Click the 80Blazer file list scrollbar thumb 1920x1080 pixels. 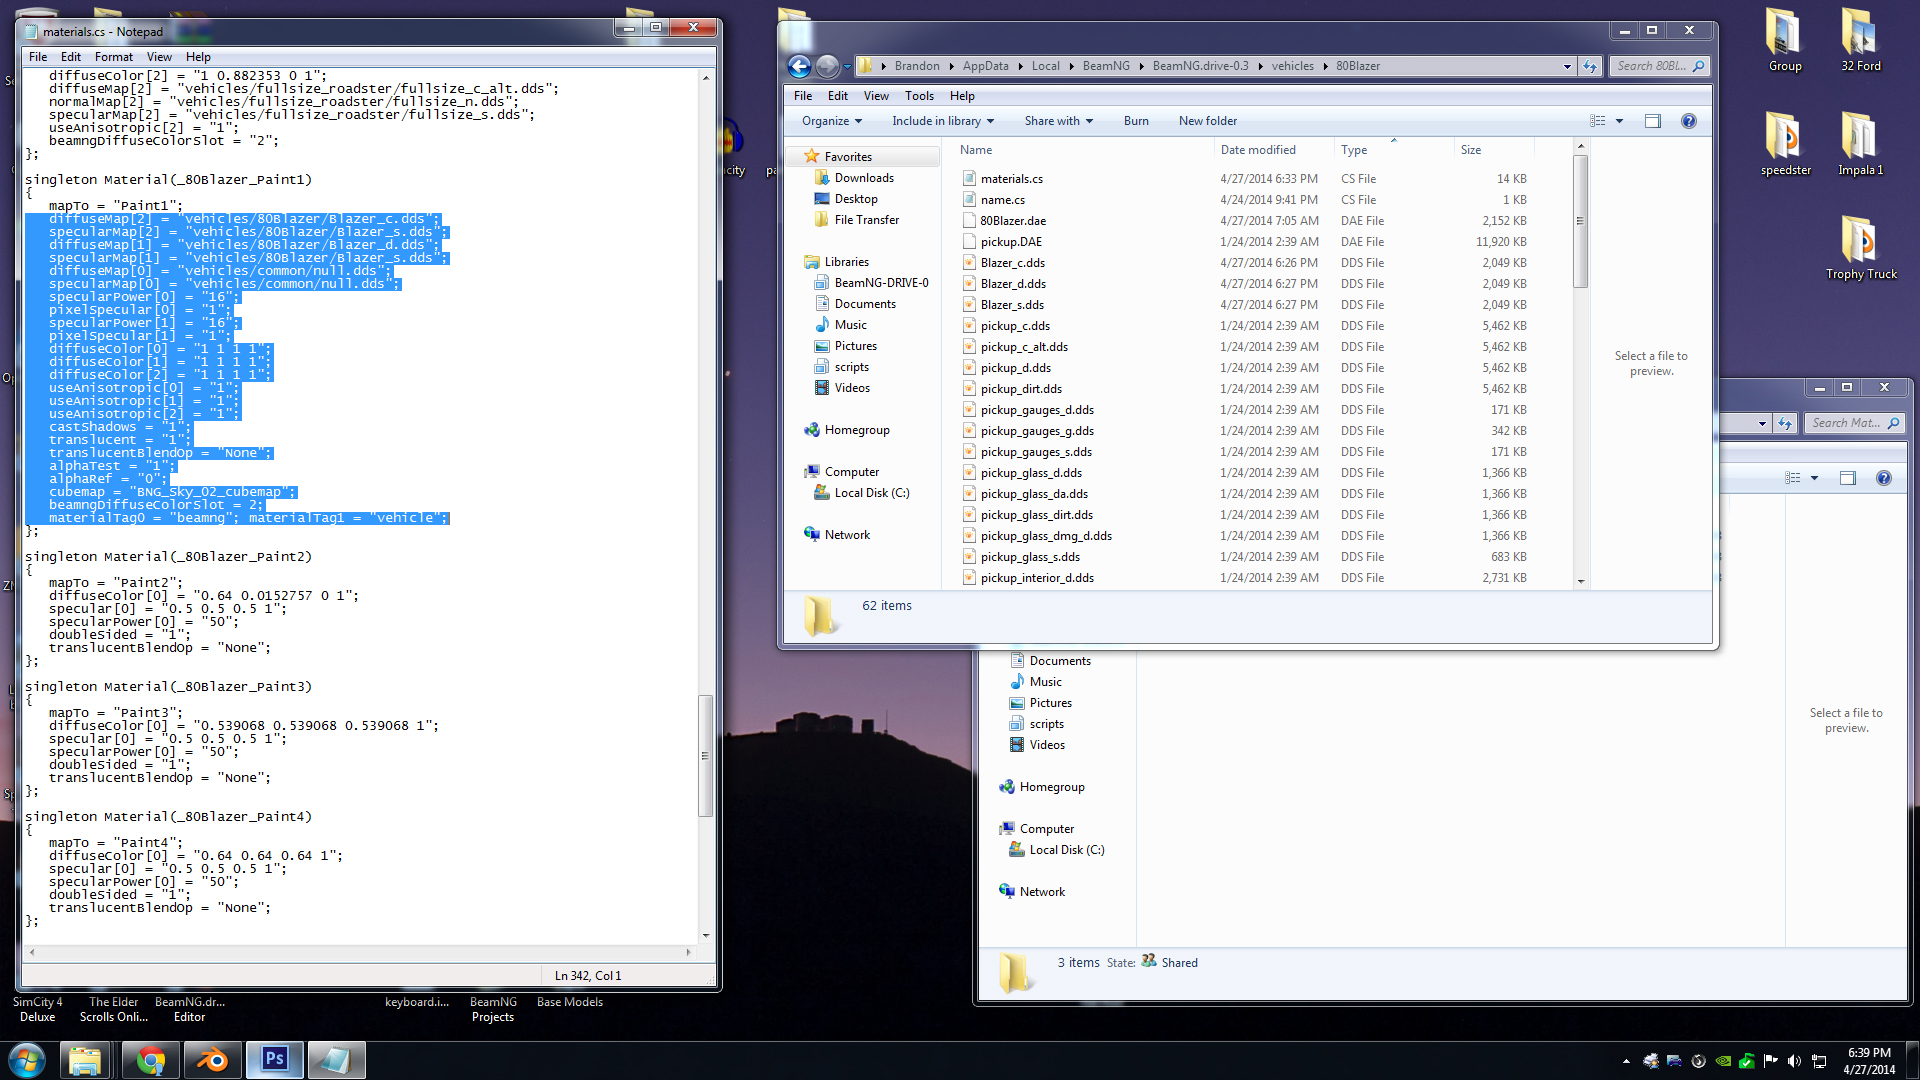click(x=1580, y=221)
